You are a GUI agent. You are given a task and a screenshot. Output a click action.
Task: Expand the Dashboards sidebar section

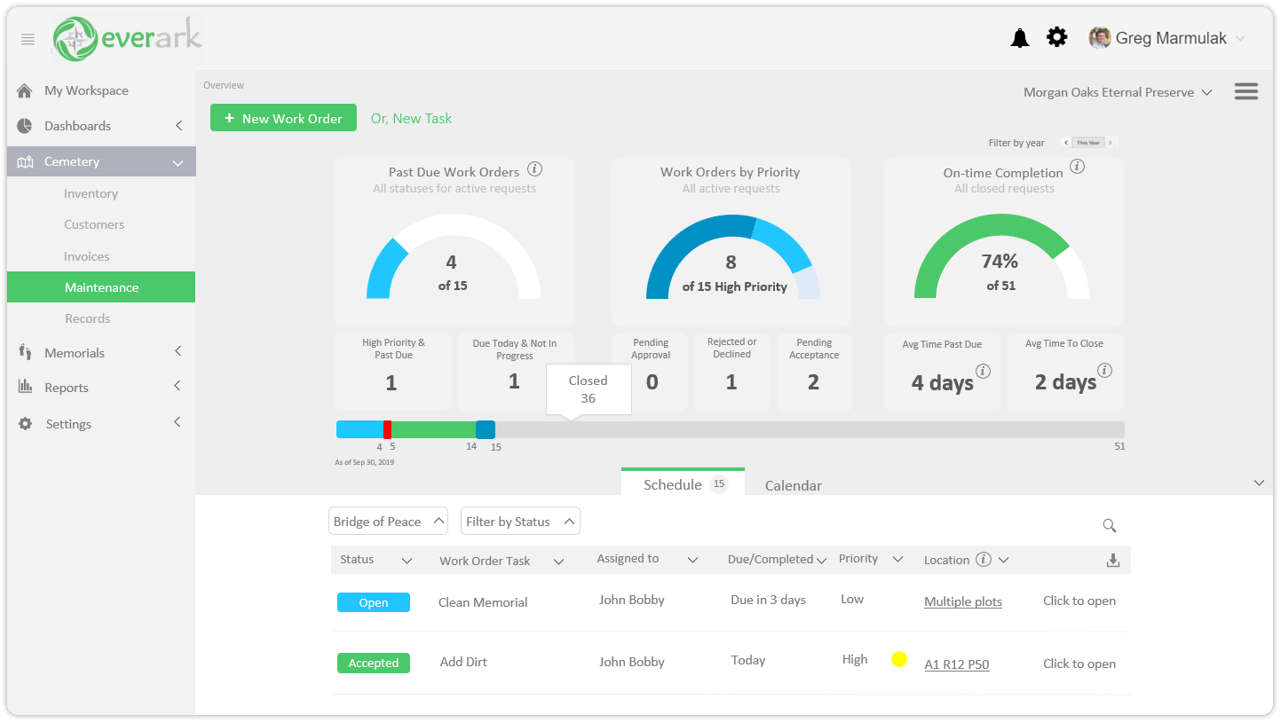click(100, 126)
